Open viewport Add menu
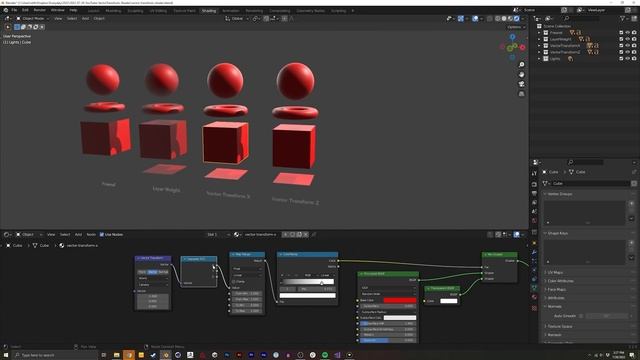The width and height of the screenshot is (640, 360). point(85,18)
